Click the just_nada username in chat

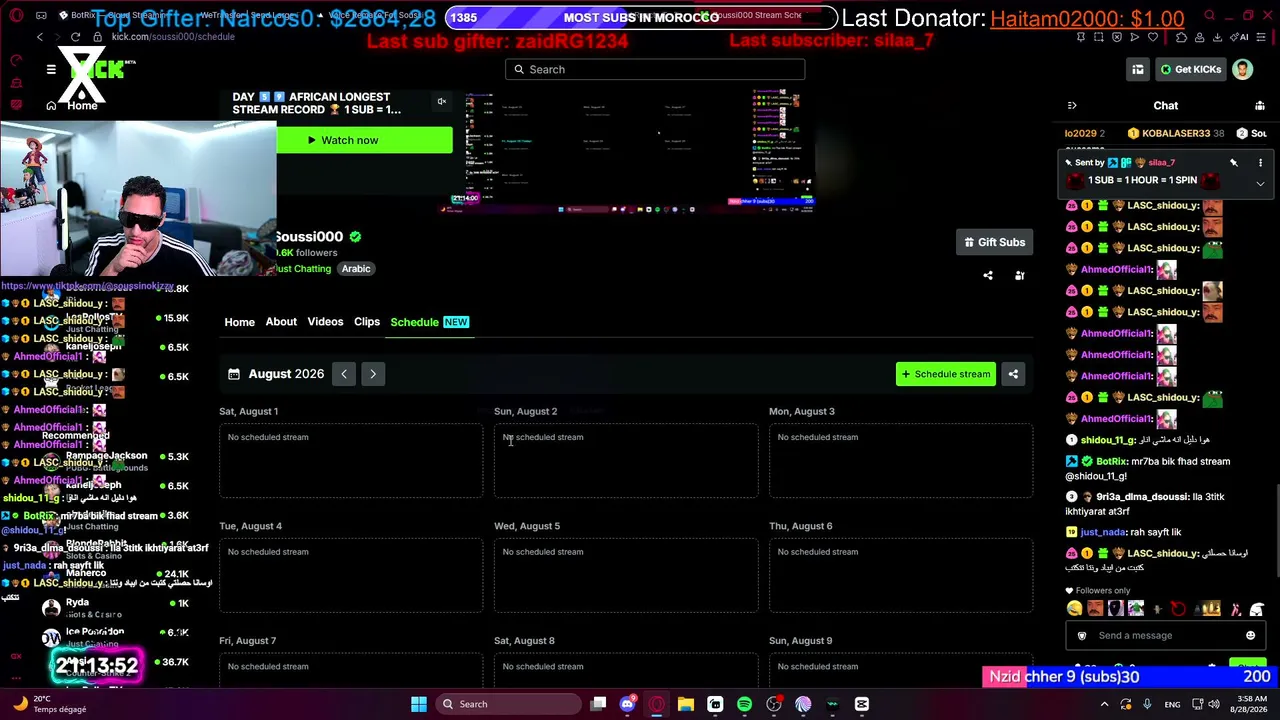1102,532
